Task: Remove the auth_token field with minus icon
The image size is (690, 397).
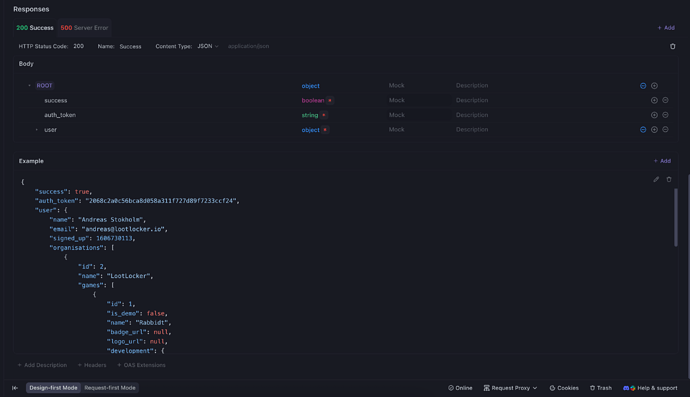Action: coord(665,115)
